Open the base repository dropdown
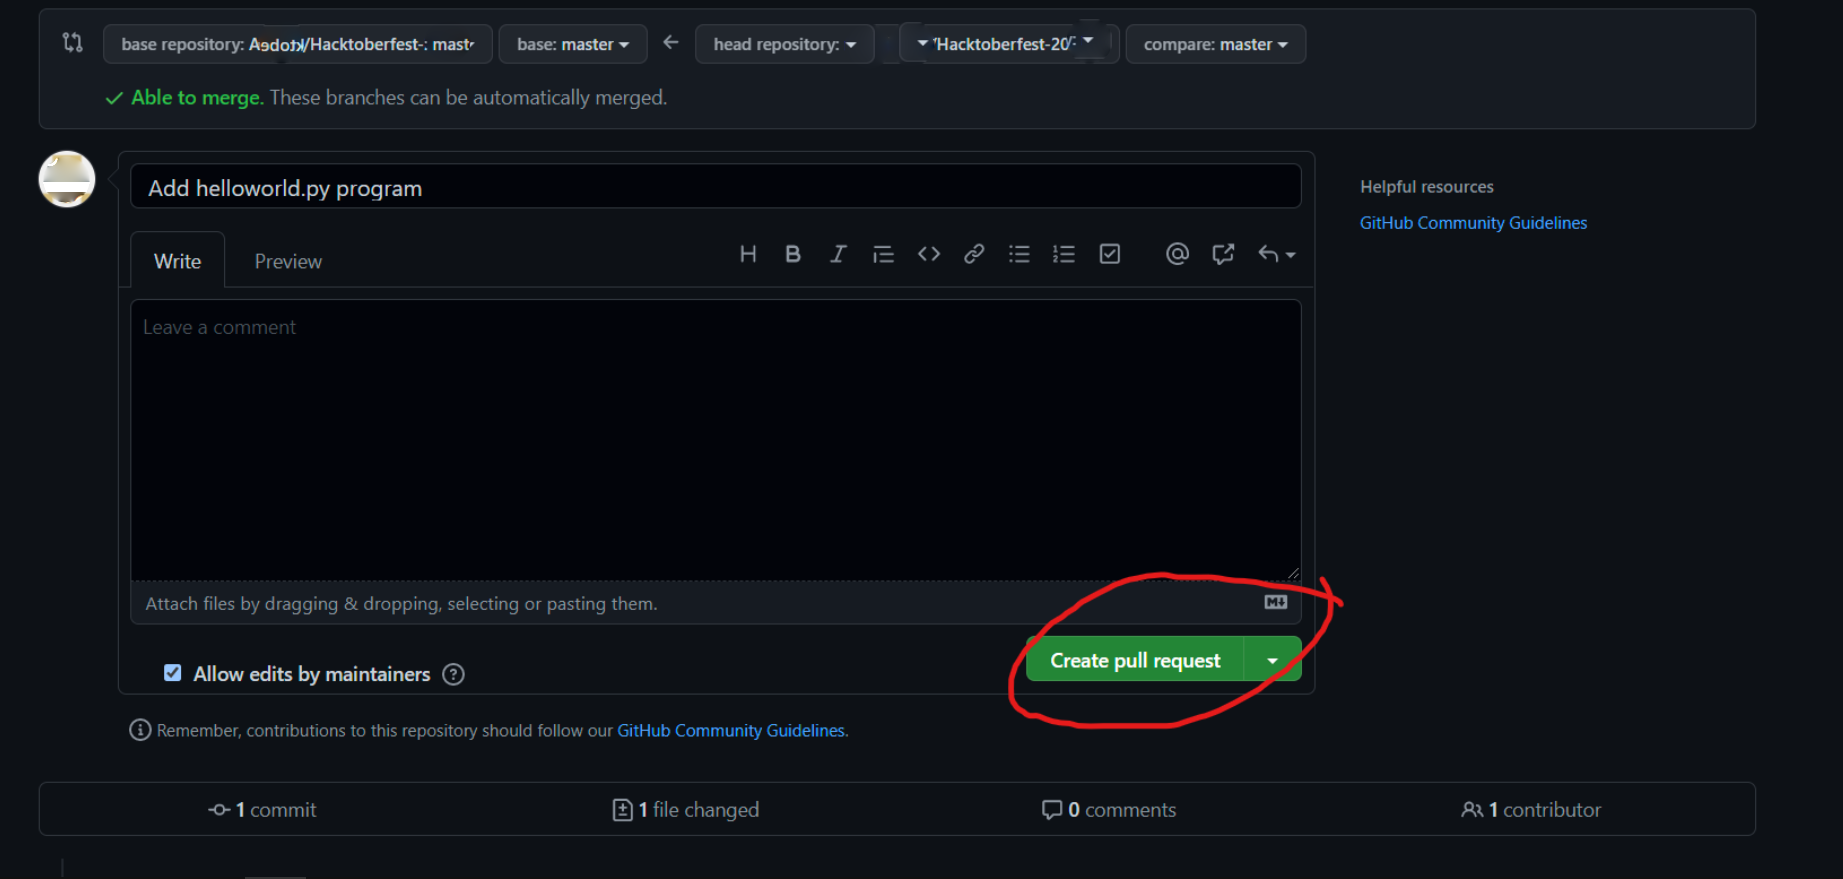Screen dimensions: 1843x879 [298, 44]
